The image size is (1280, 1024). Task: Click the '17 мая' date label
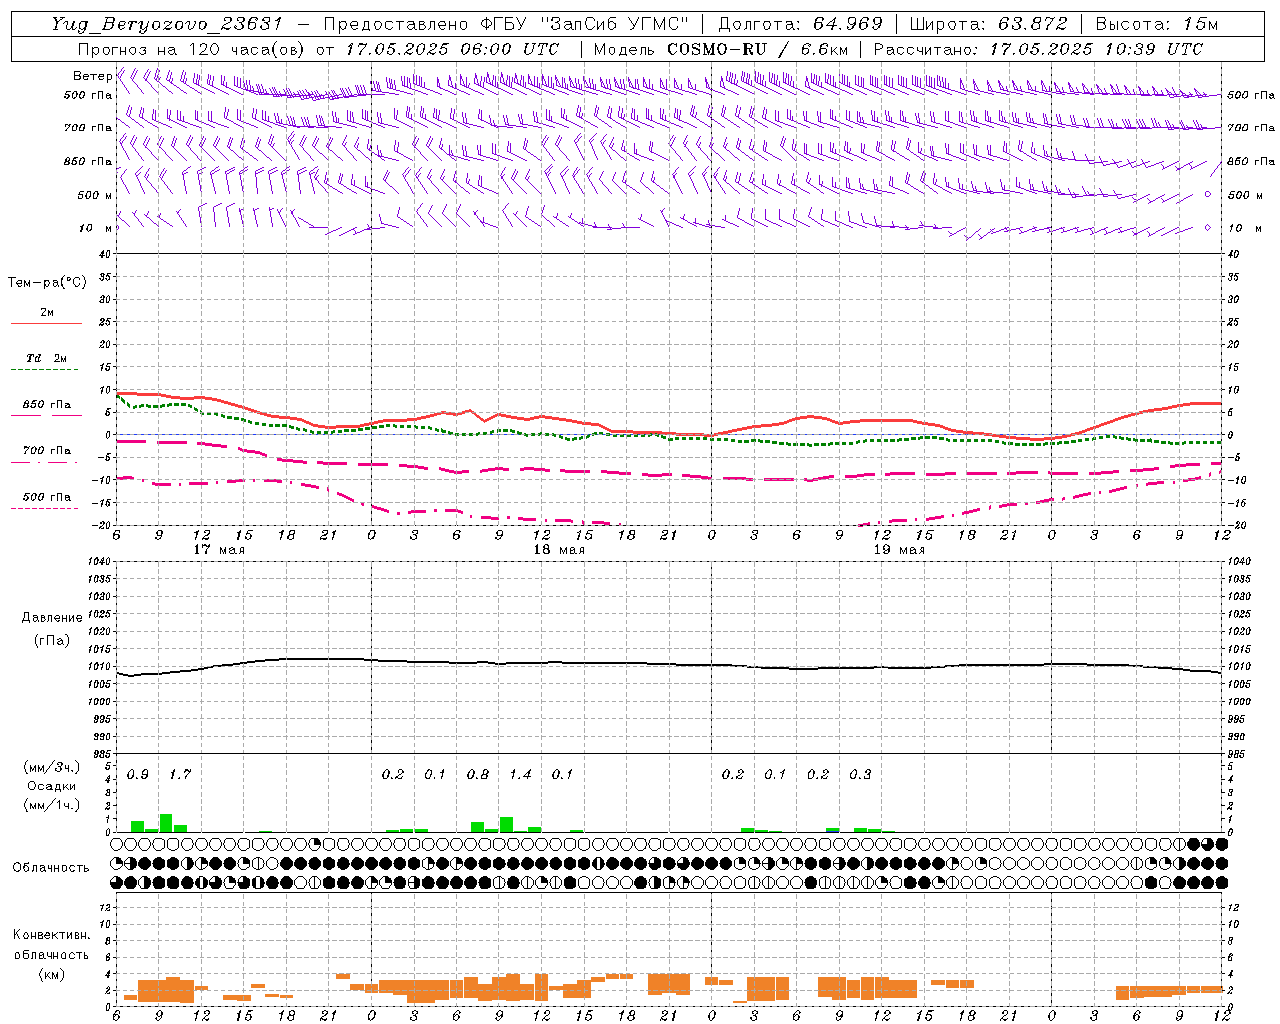click(219, 550)
